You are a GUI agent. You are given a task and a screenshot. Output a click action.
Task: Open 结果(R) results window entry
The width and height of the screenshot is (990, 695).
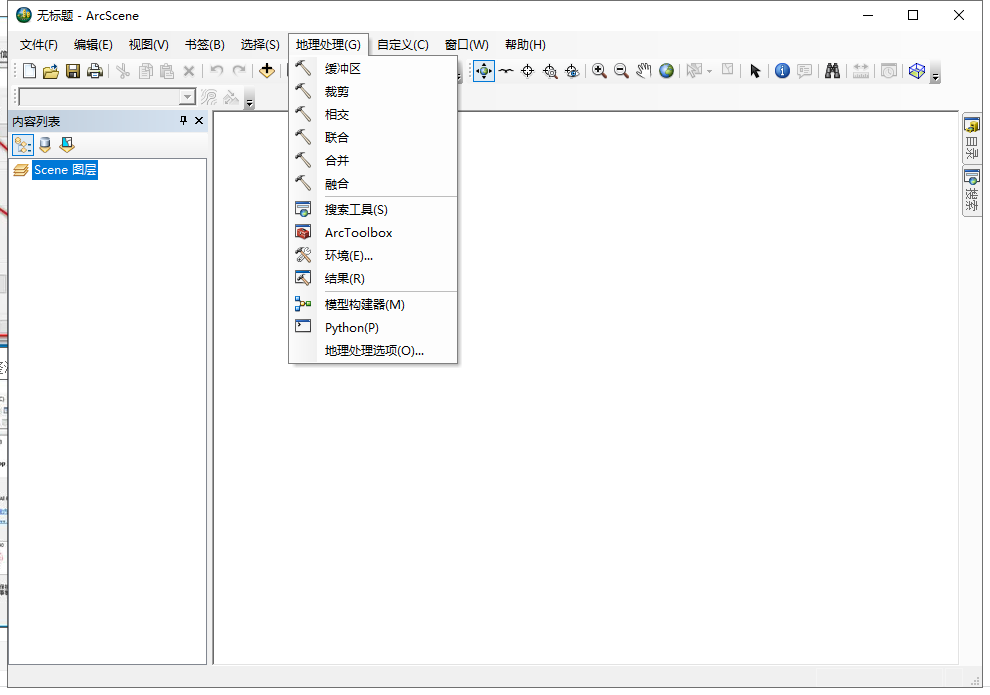373,279
